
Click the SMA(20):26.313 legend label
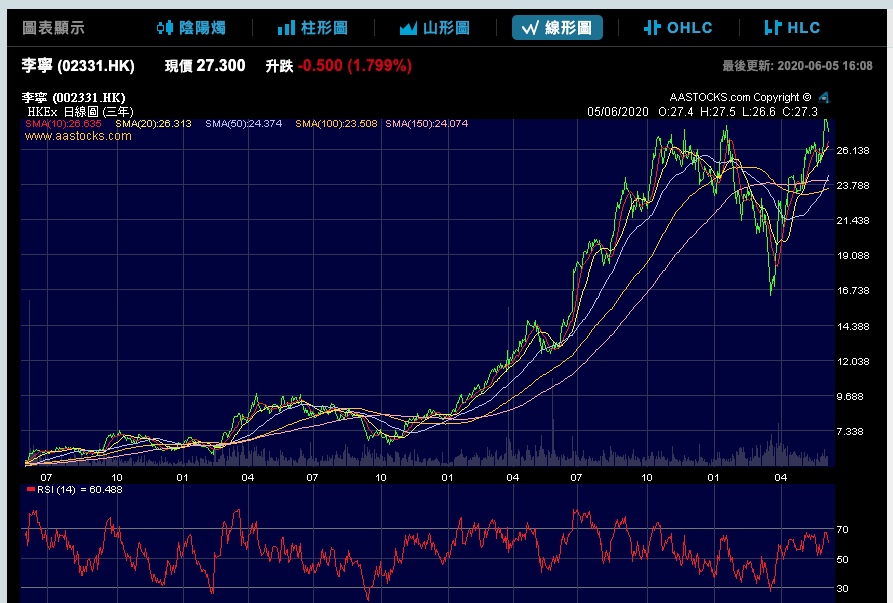point(153,124)
